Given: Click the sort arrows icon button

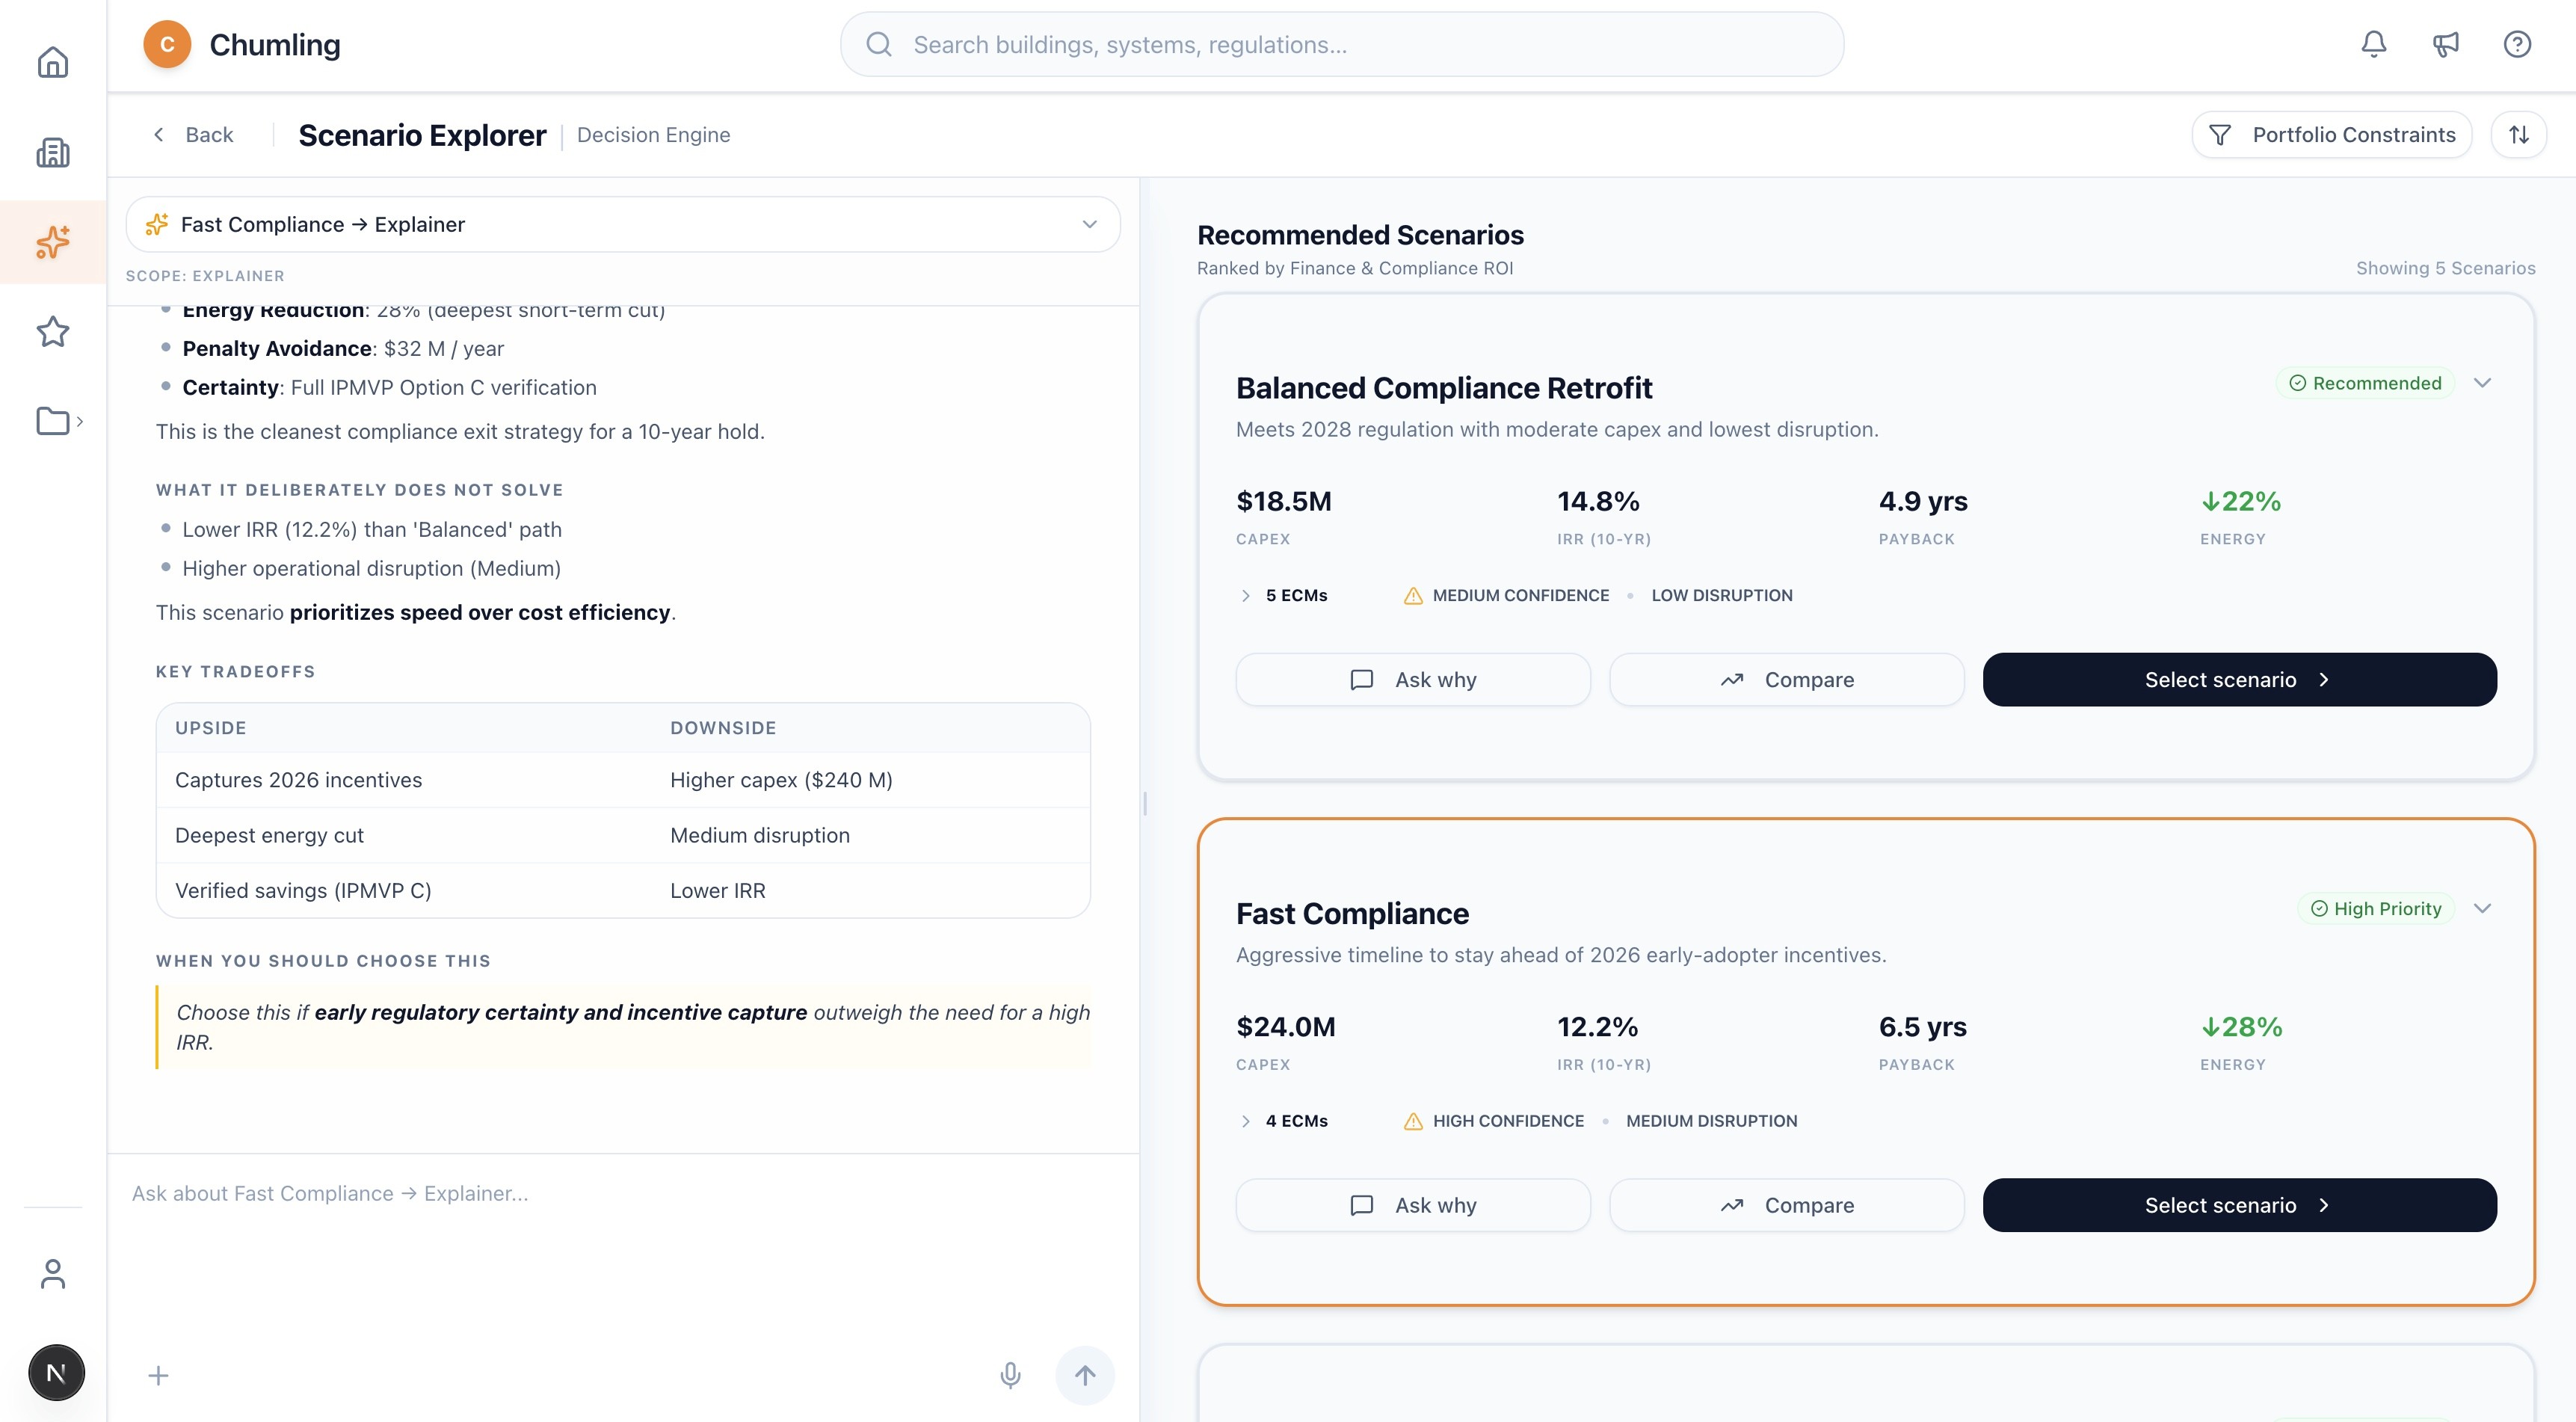Looking at the screenshot, I should (x=2518, y=135).
